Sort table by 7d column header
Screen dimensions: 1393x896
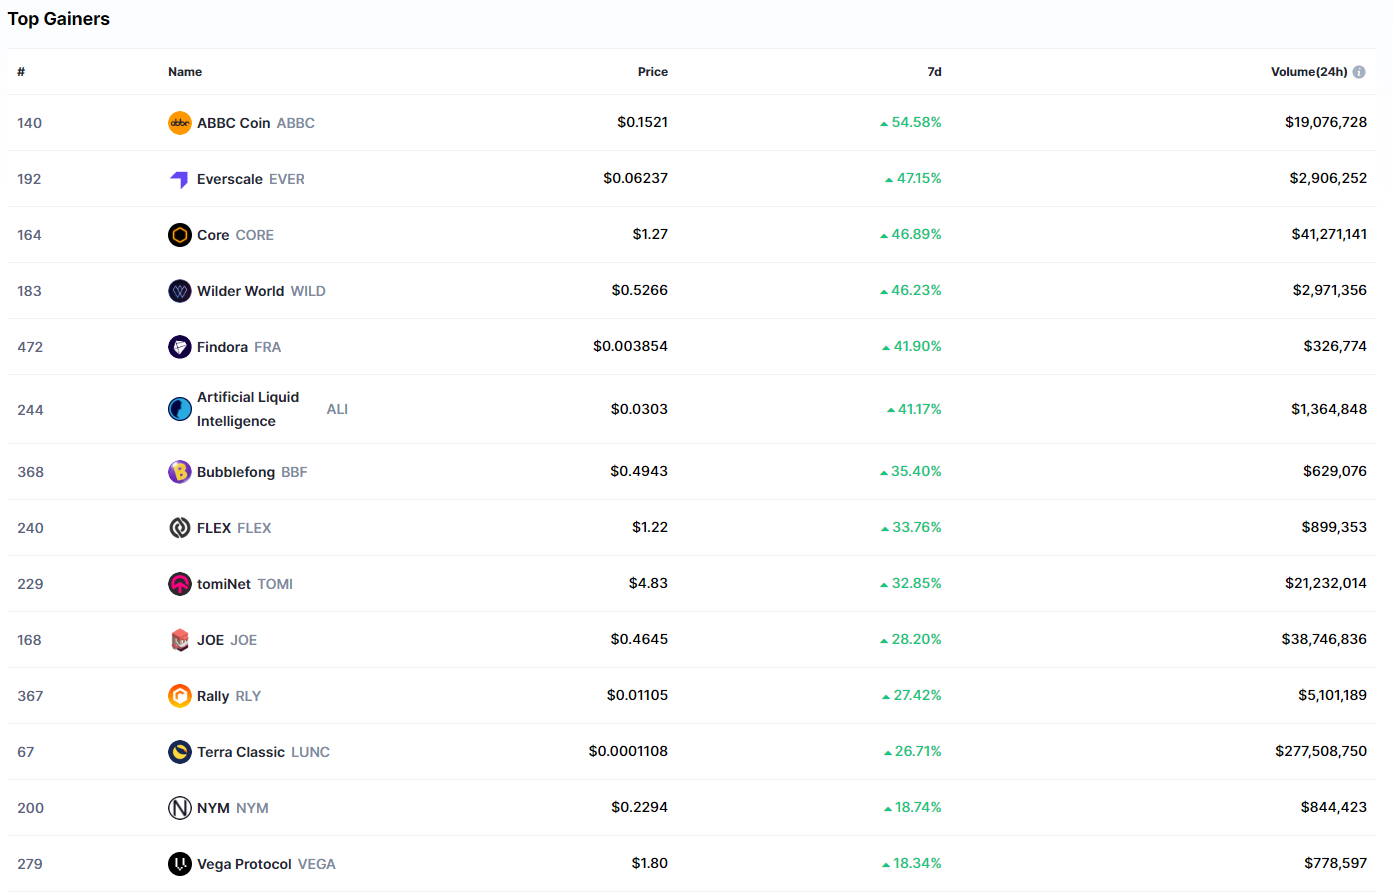[934, 72]
